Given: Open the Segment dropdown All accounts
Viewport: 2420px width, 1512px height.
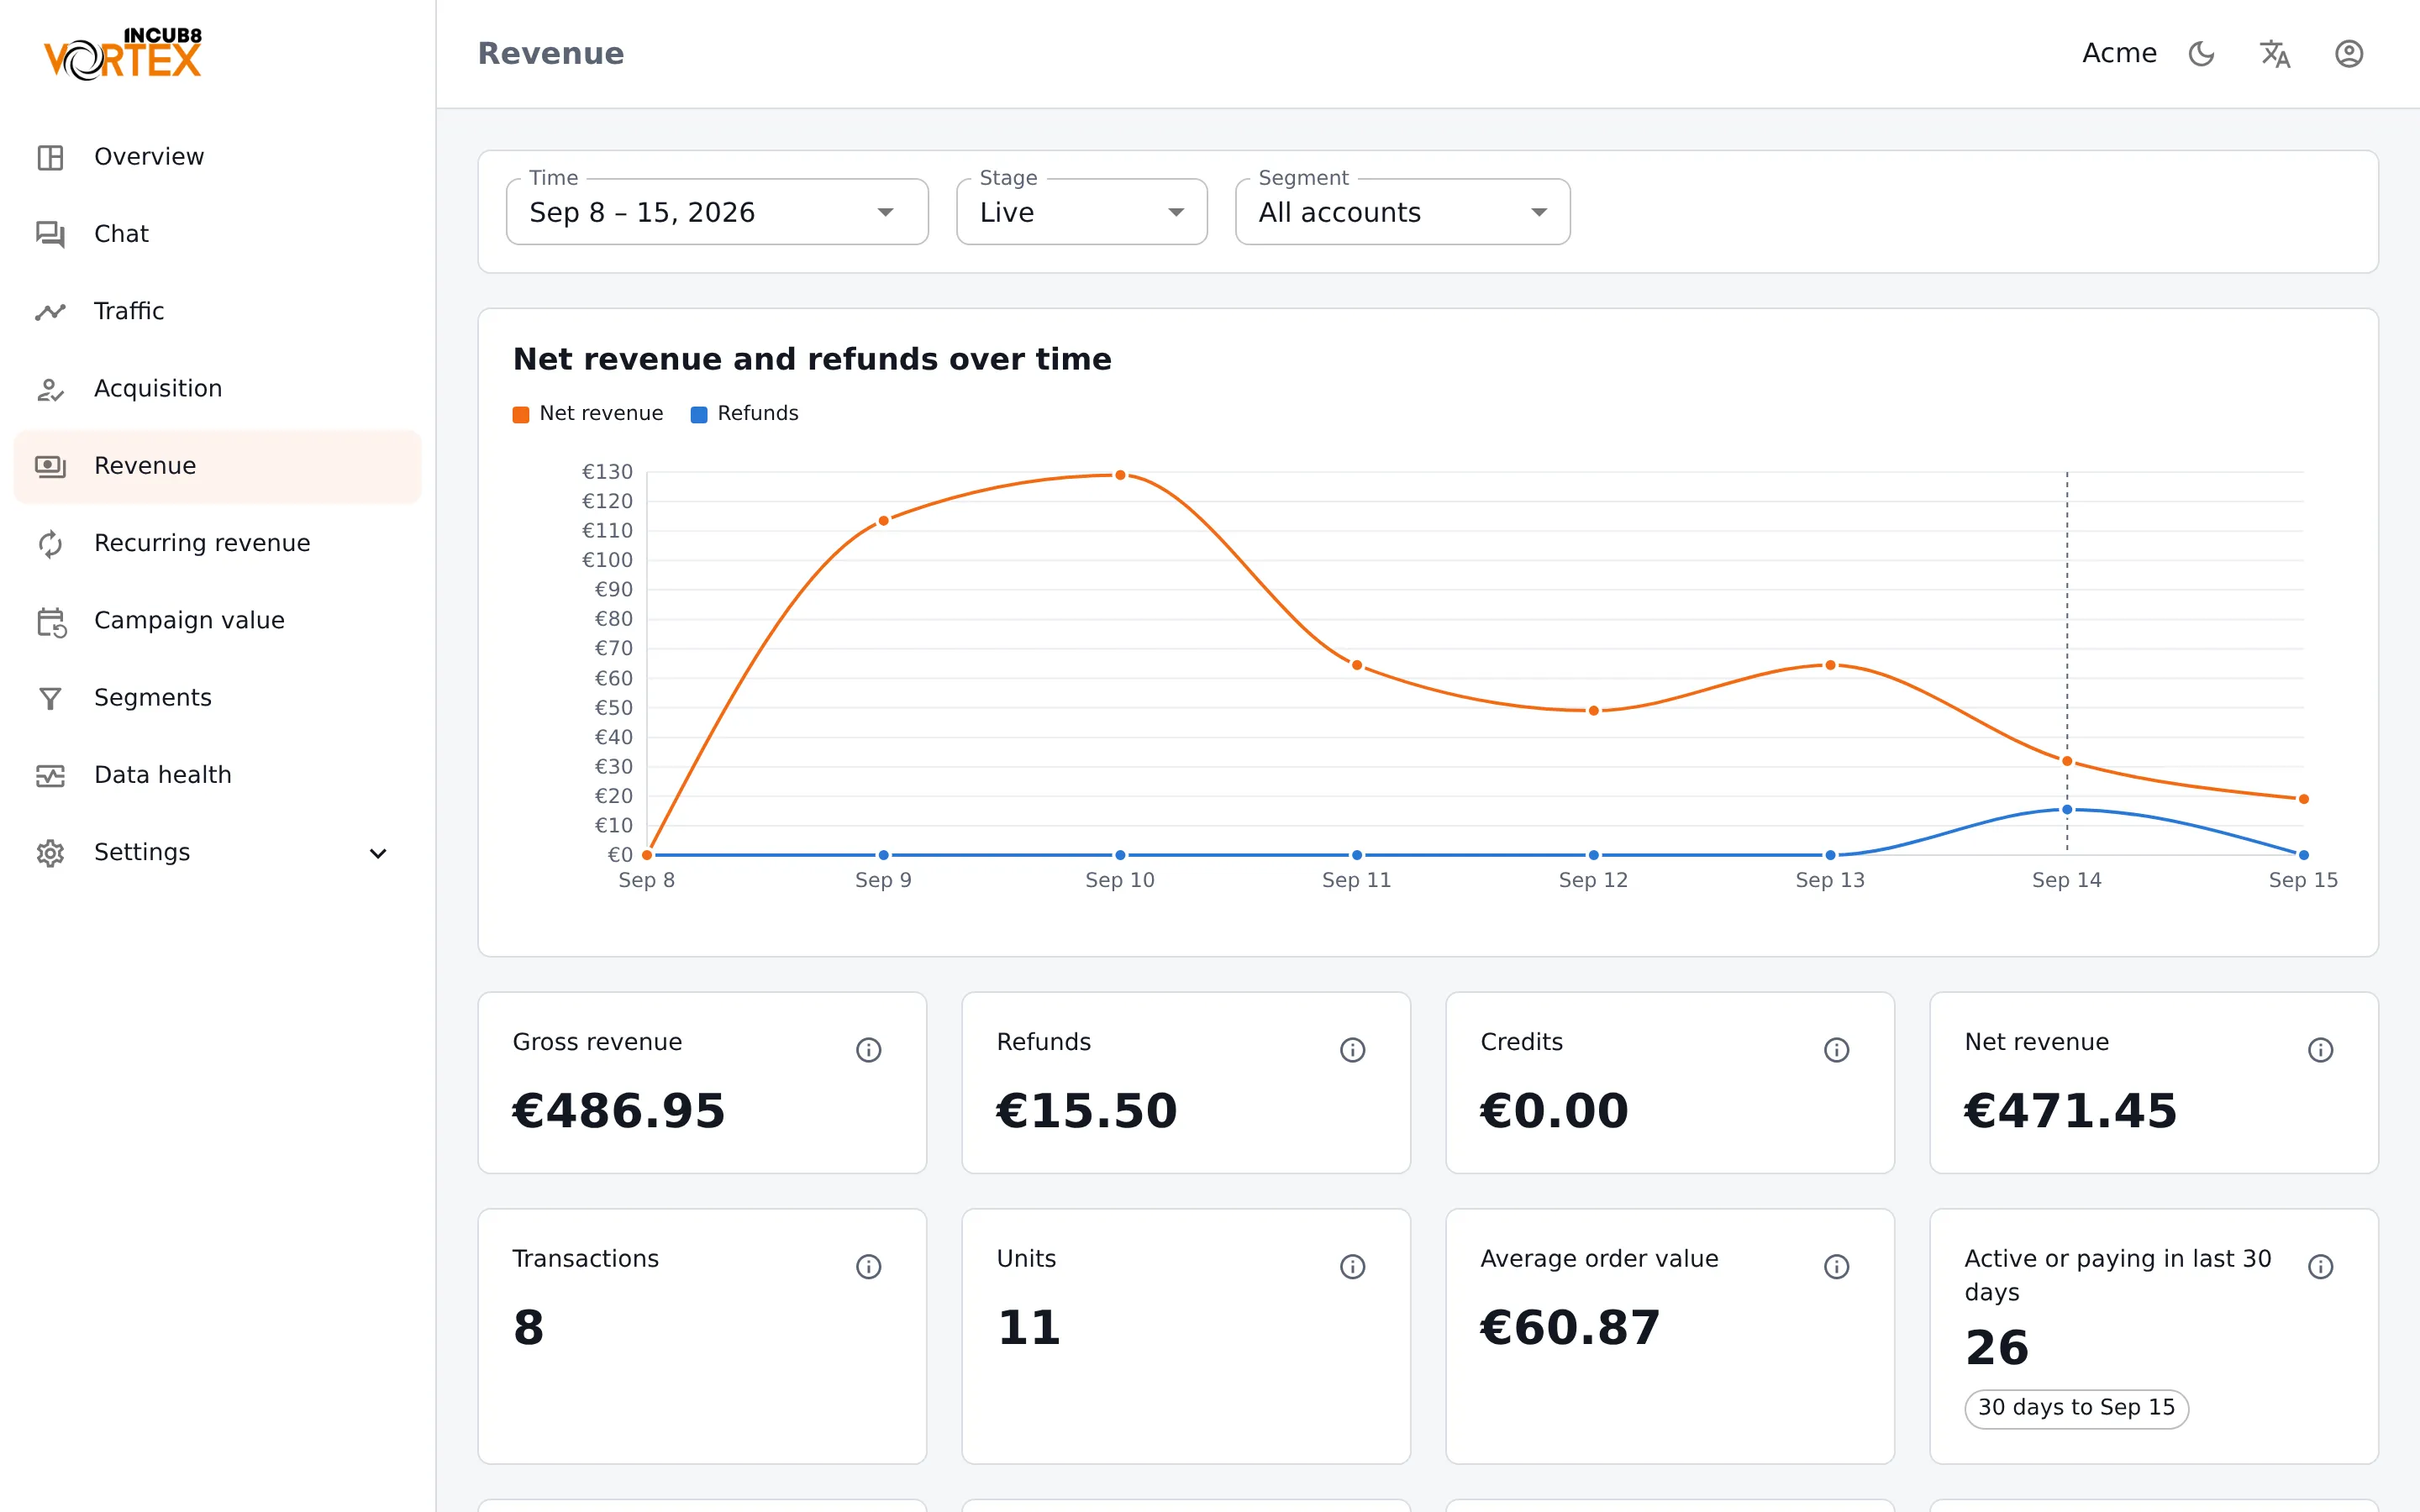Looking at the screenshot, I should 1403,212.
